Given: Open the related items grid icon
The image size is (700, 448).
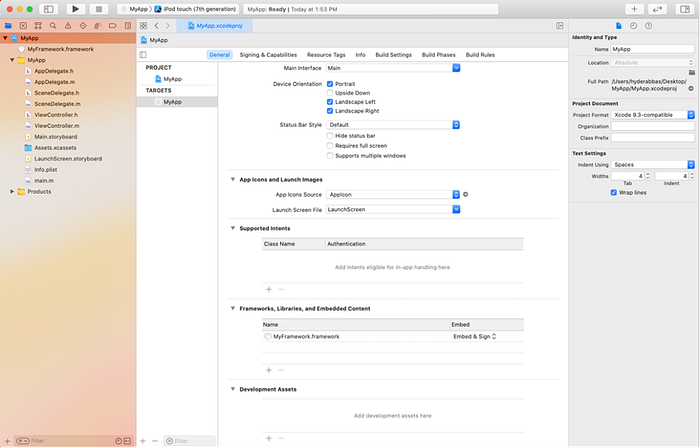Looking at the screenshot, I should pyautogui.click(x=143, y=26).
